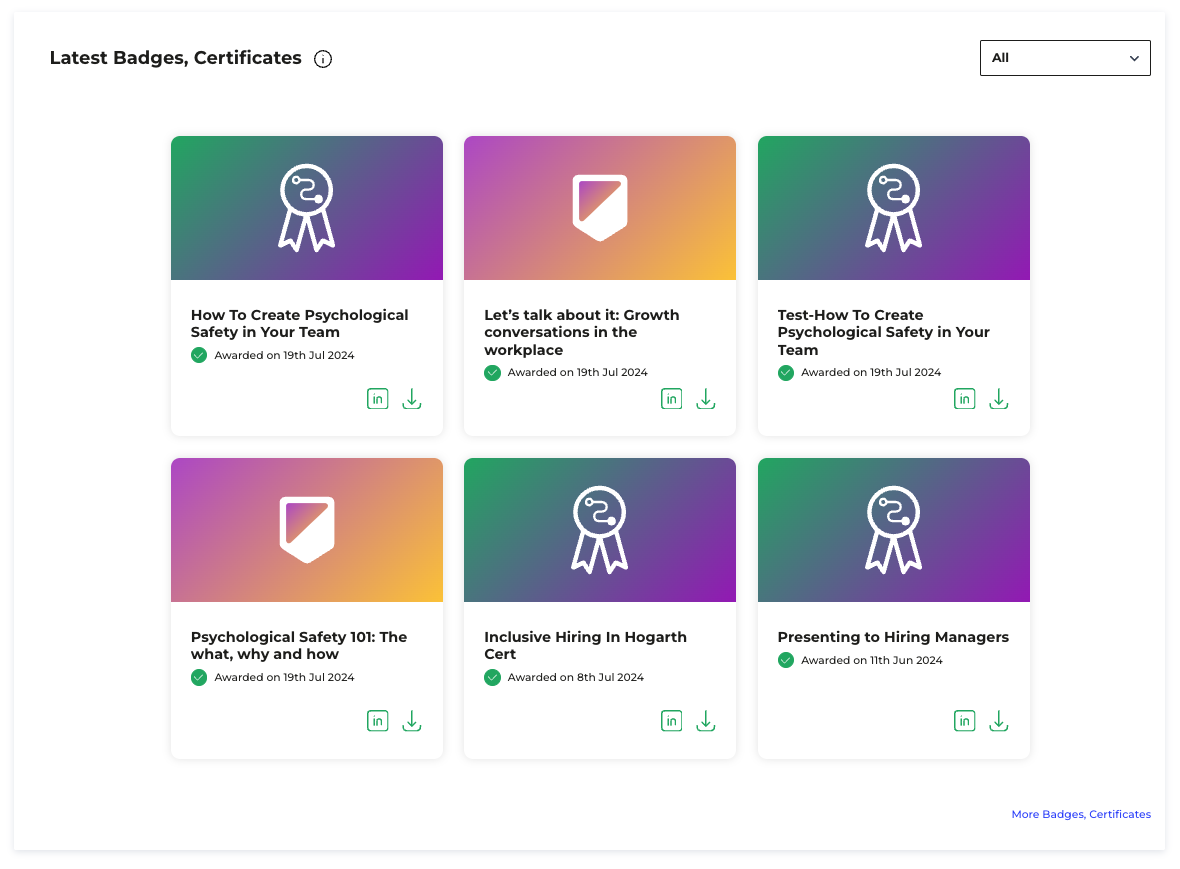Viewport: 1180px width, 869px height.
Task: Click the Test-How To Create banner image
Action: pos(893,208)
